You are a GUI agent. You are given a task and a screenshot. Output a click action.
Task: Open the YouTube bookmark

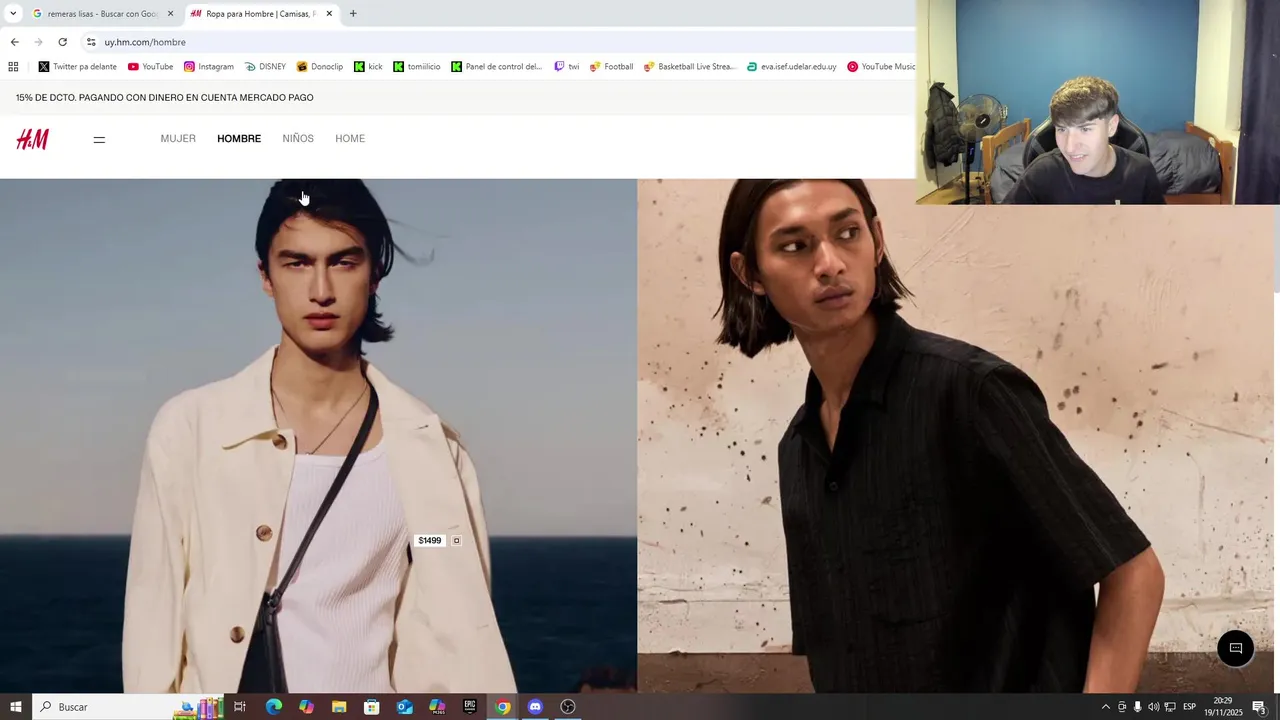coord(150,67)
